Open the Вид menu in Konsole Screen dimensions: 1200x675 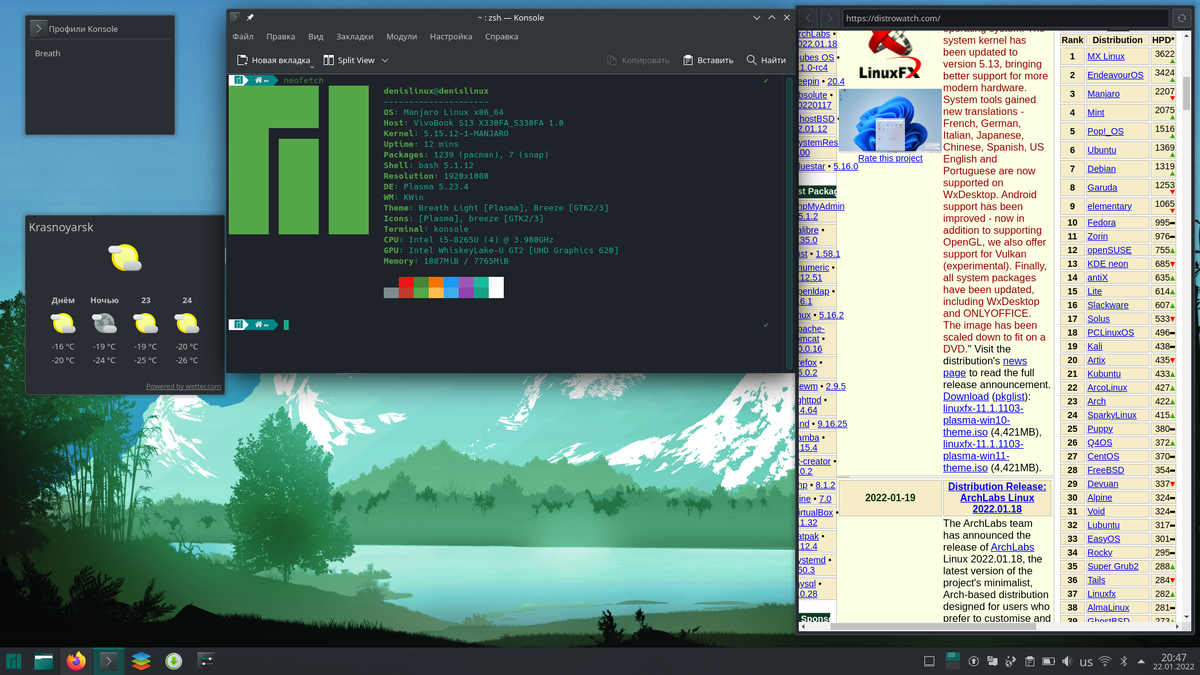[316, 36]
